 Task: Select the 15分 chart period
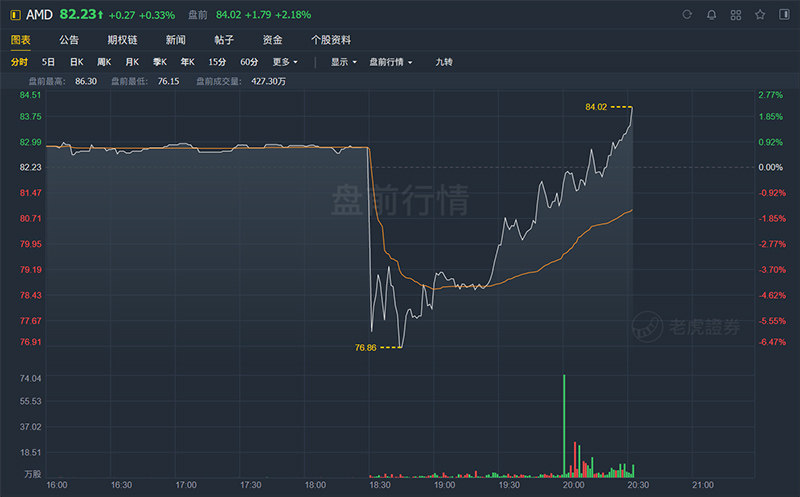click(217, 62)
